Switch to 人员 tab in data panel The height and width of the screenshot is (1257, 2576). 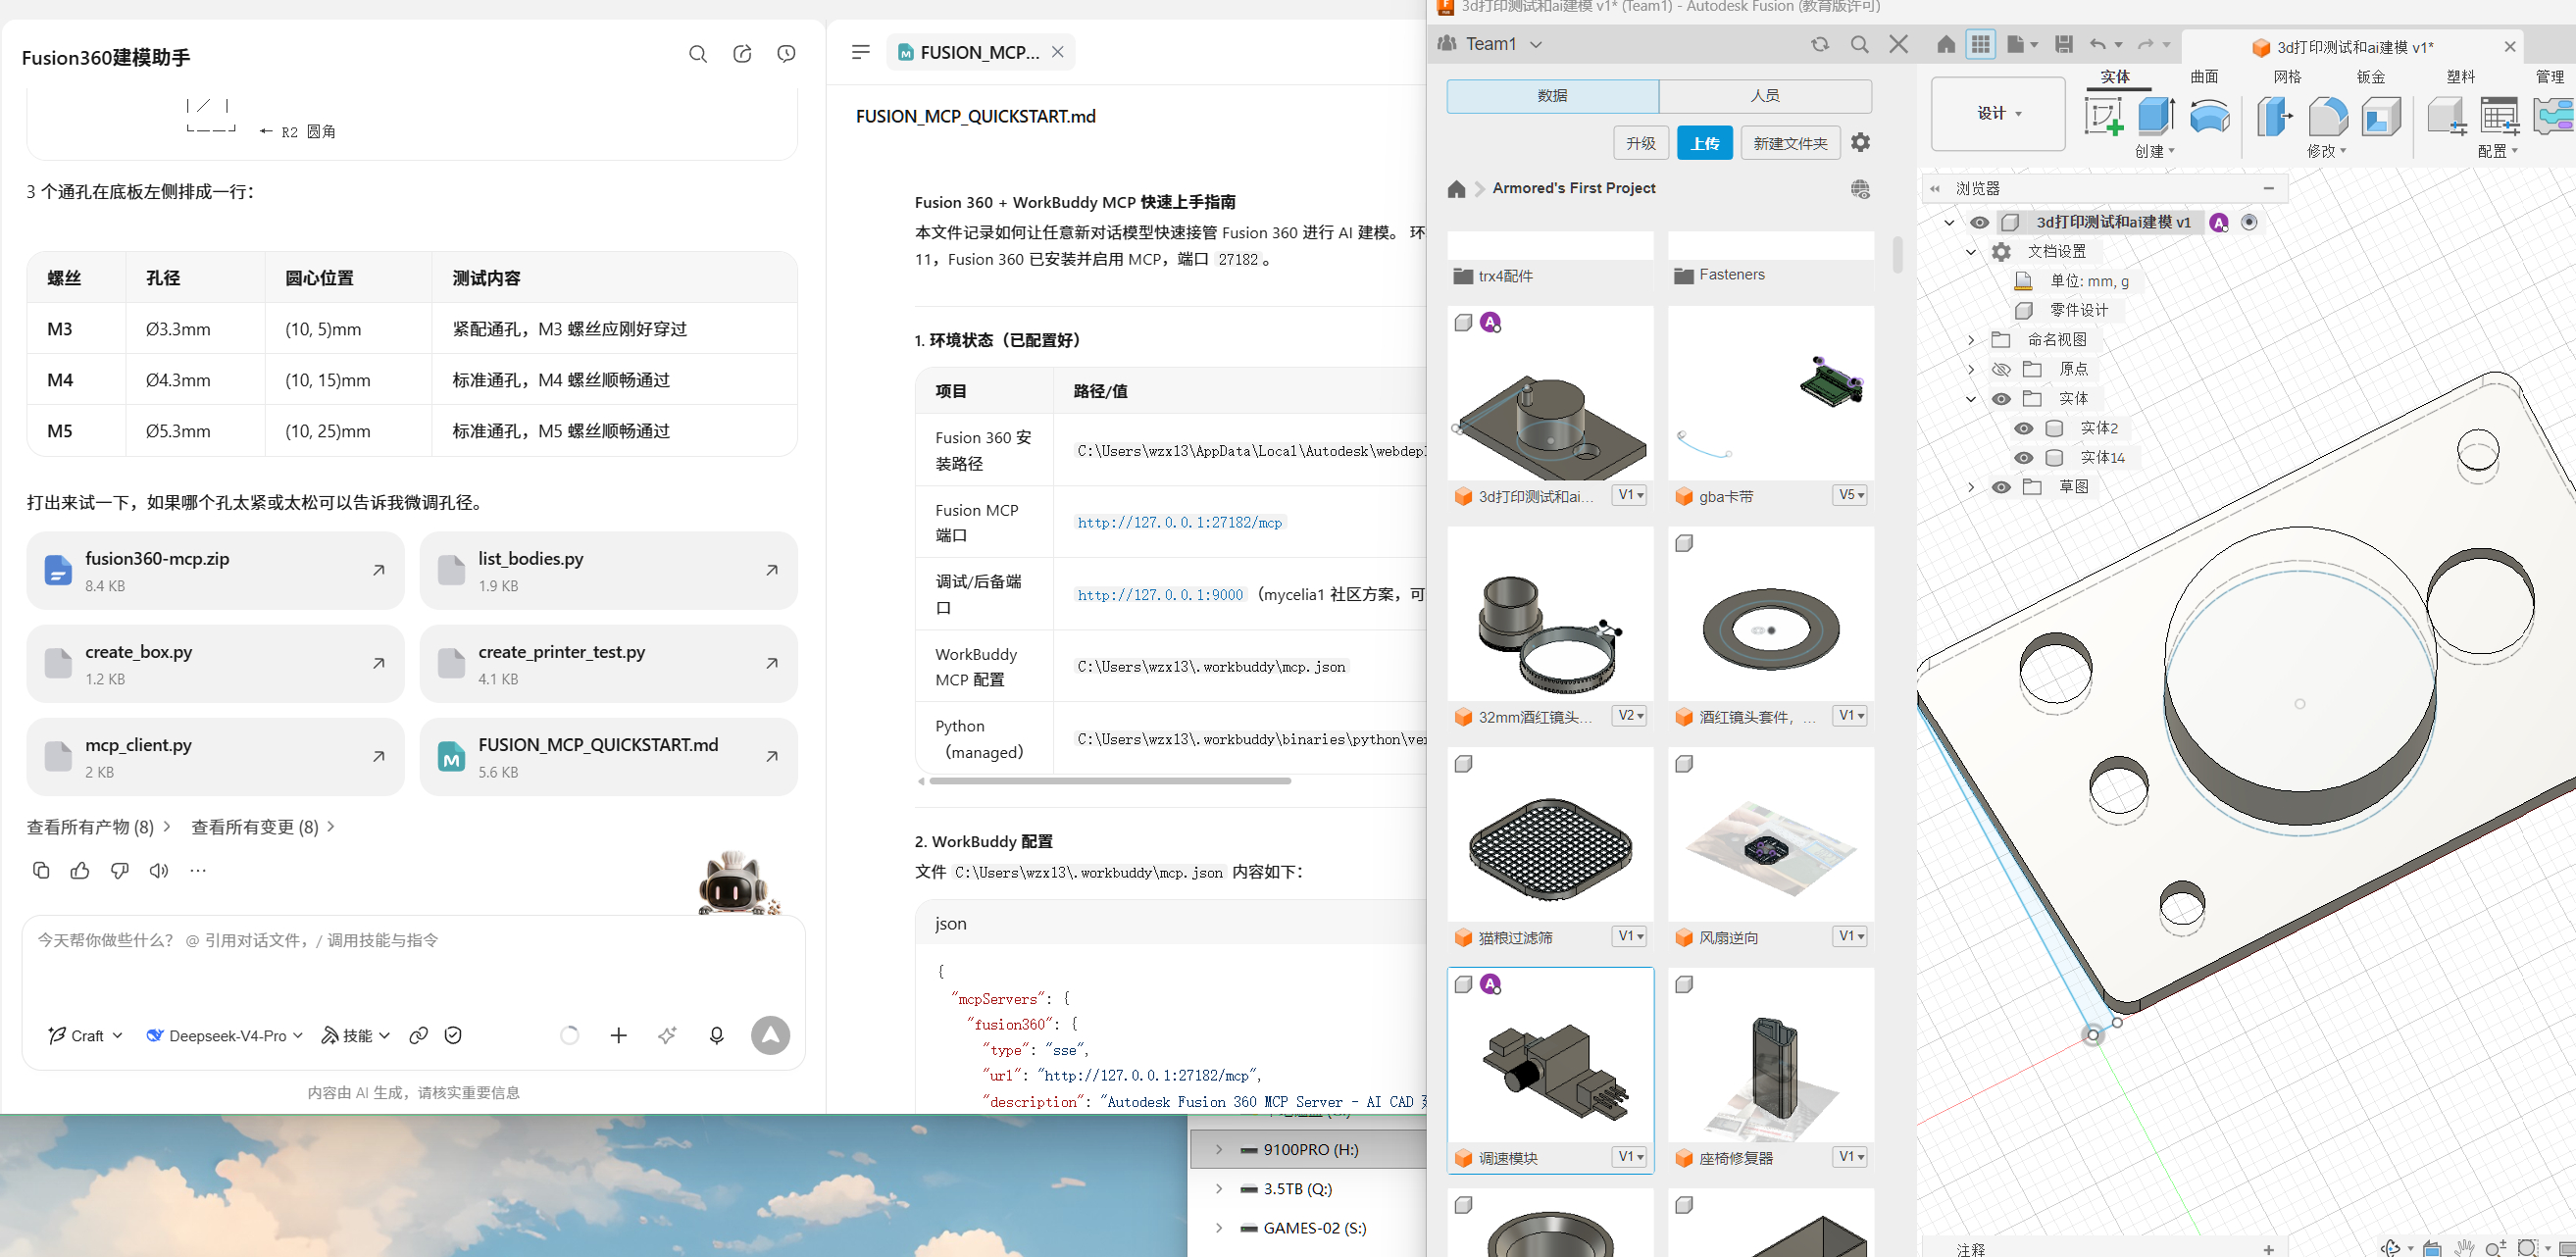(1765, 96)
